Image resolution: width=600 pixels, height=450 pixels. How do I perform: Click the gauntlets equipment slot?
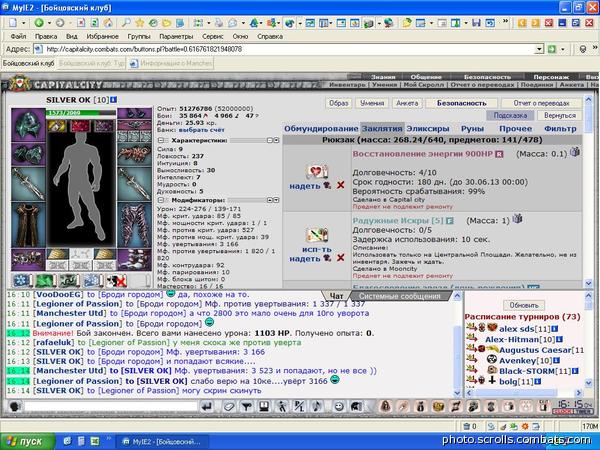point(28,154)
